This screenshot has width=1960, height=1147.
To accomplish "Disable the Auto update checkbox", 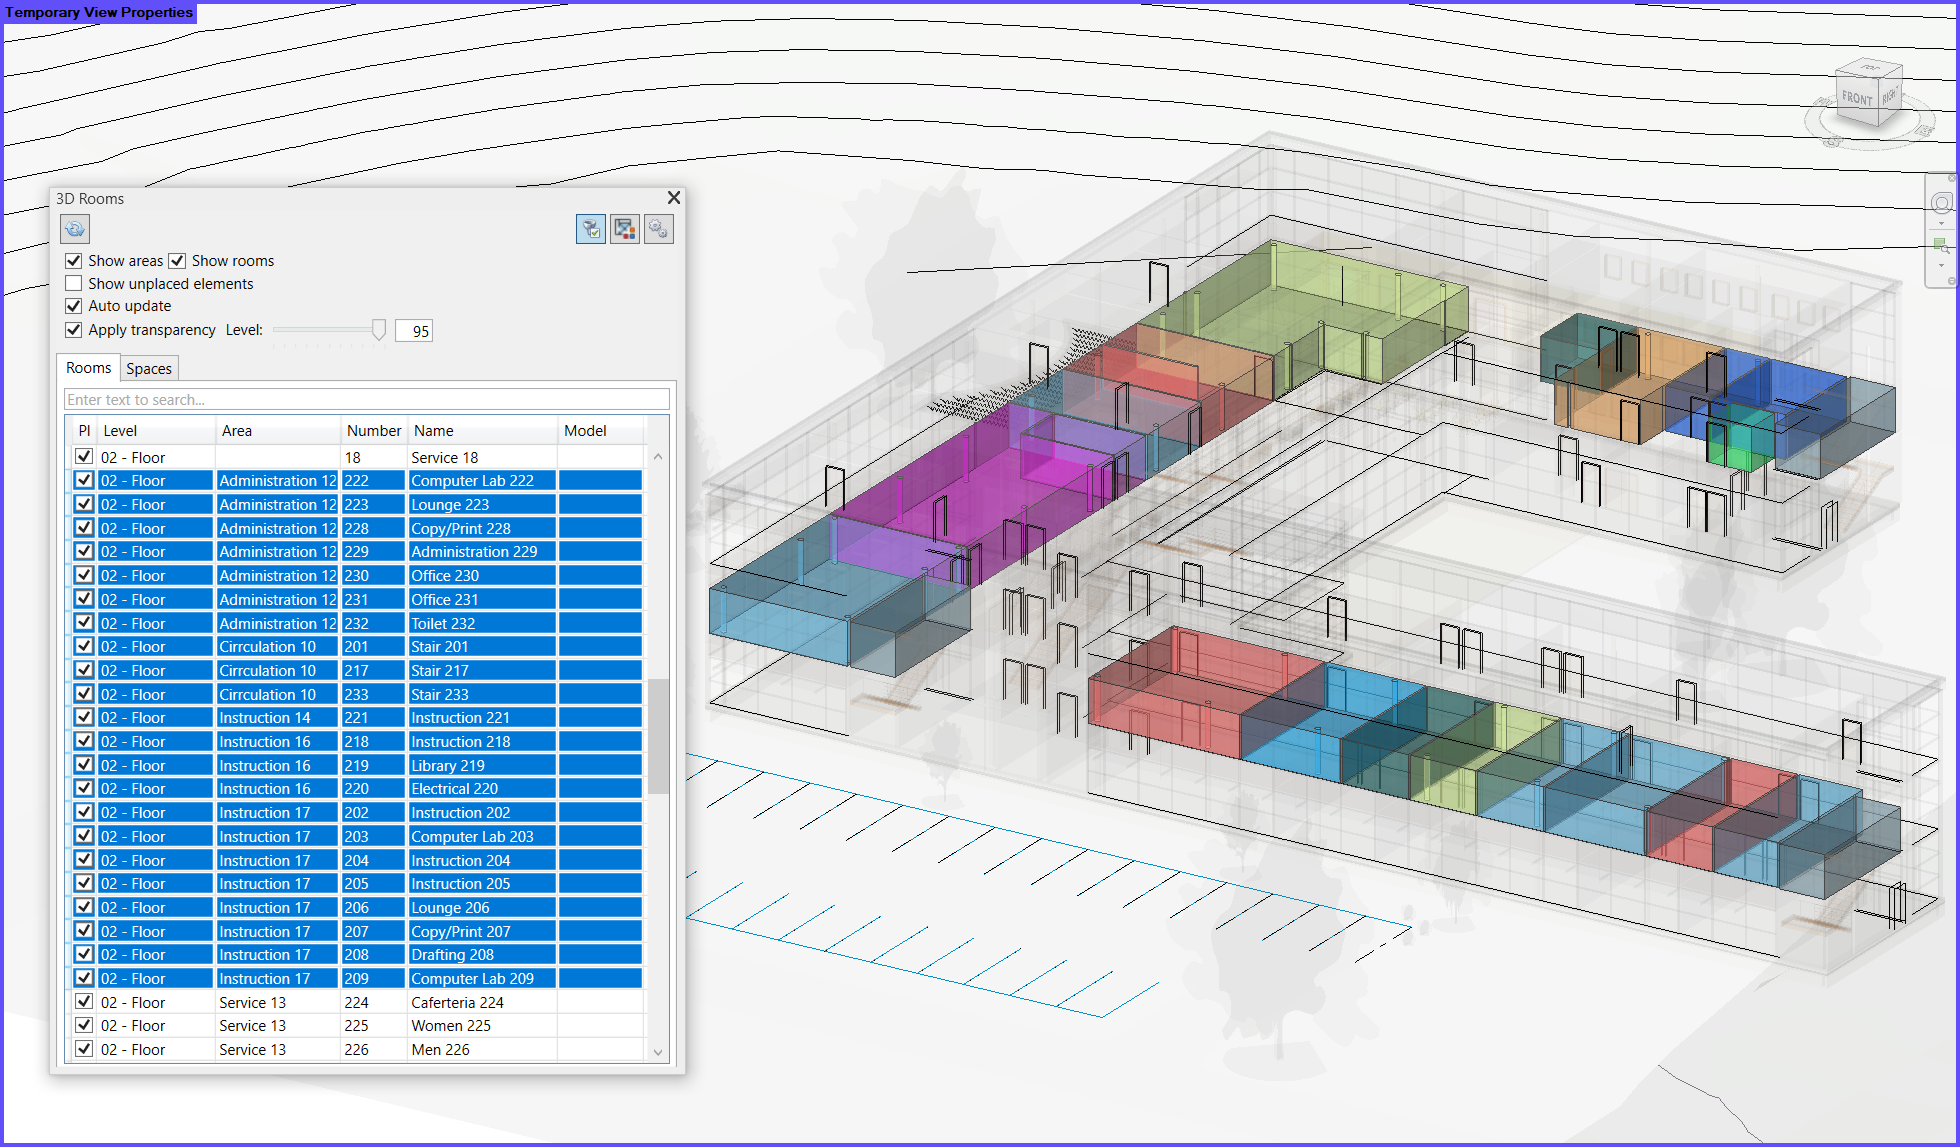I will click(x=74, y=306).
